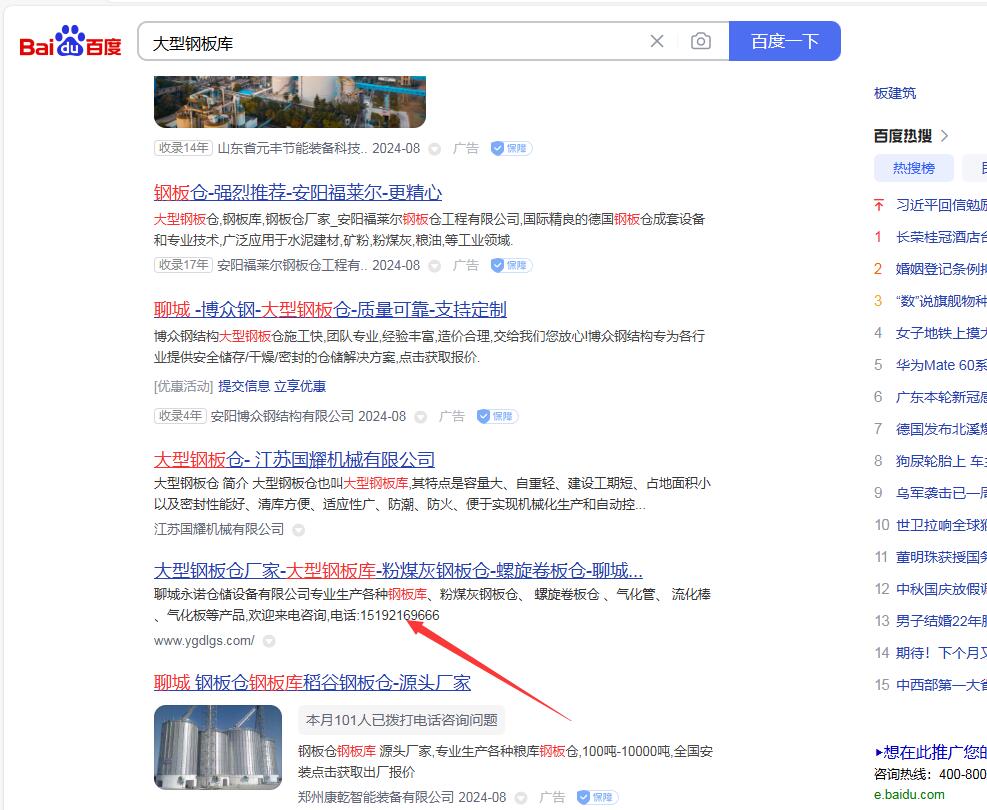Viewport: 987px width, 810px height.
Task: Open hot search 6 广东本轮新冠
Action: point(941,397)
